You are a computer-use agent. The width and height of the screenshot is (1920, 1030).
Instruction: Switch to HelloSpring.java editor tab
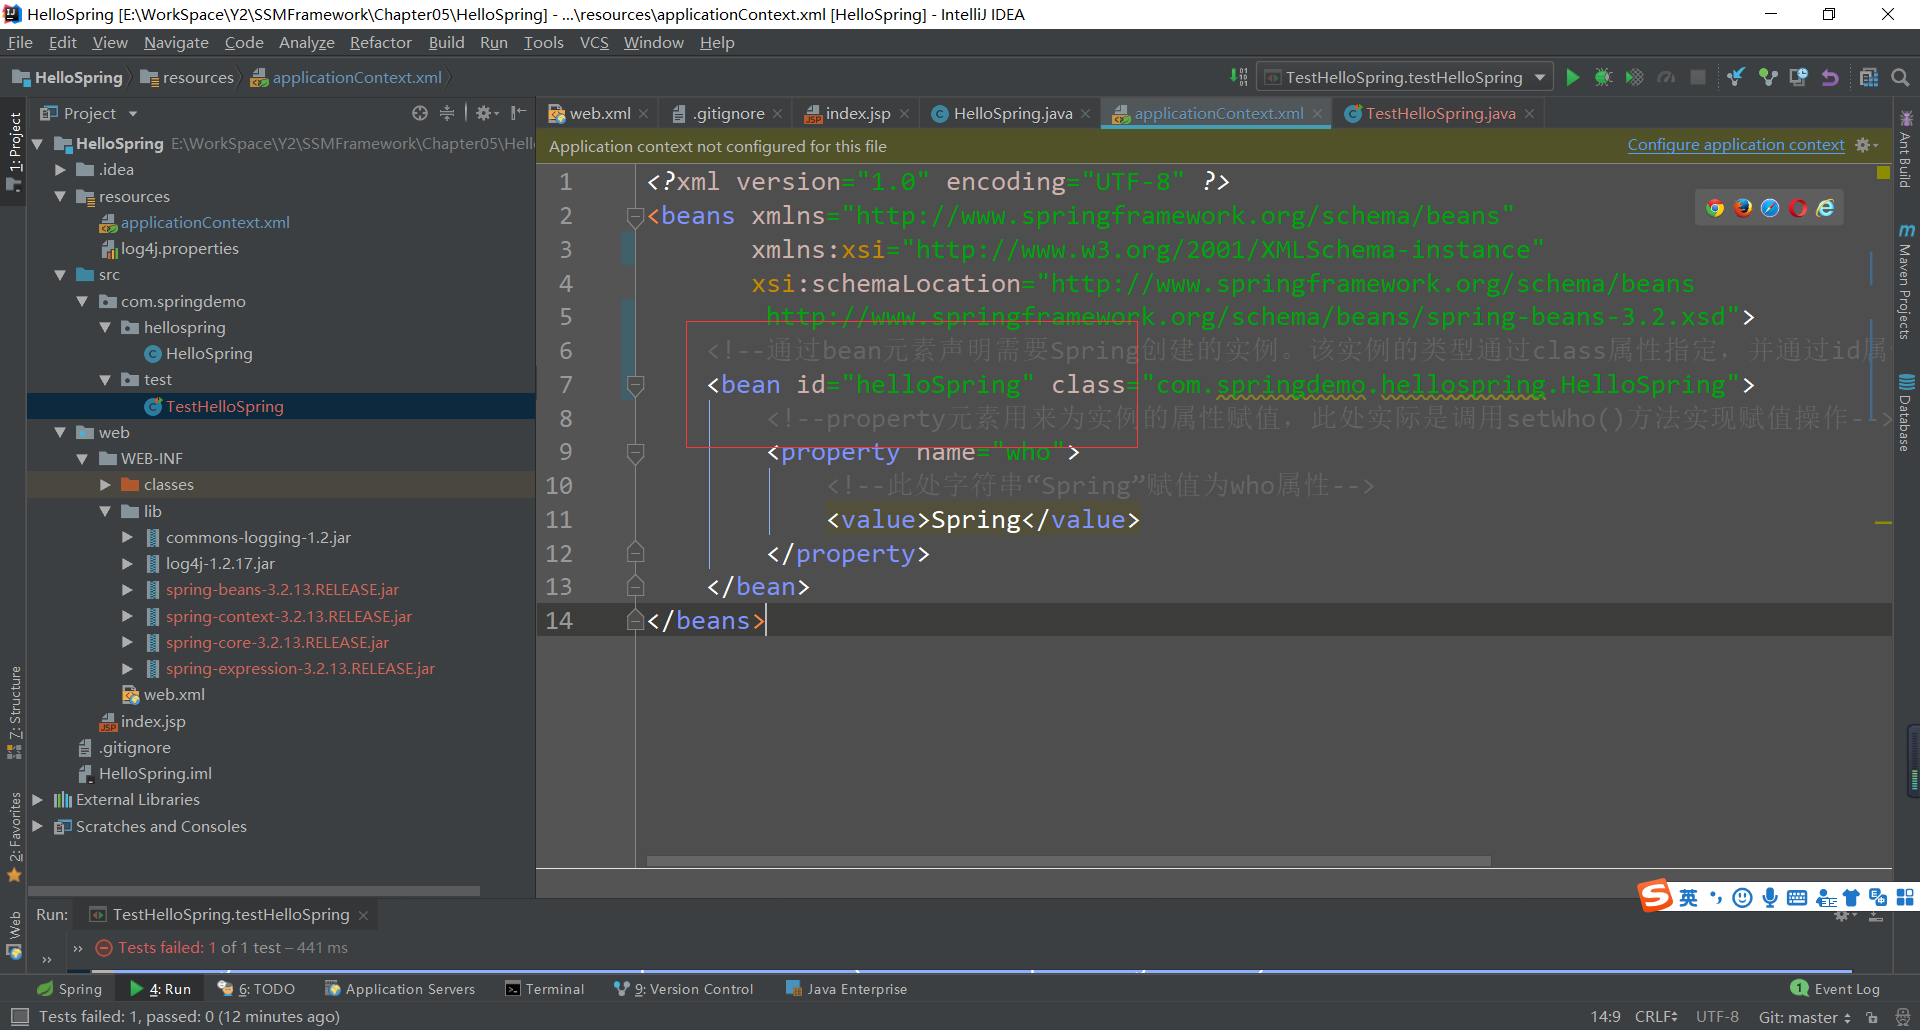(x=1012, y=113)
